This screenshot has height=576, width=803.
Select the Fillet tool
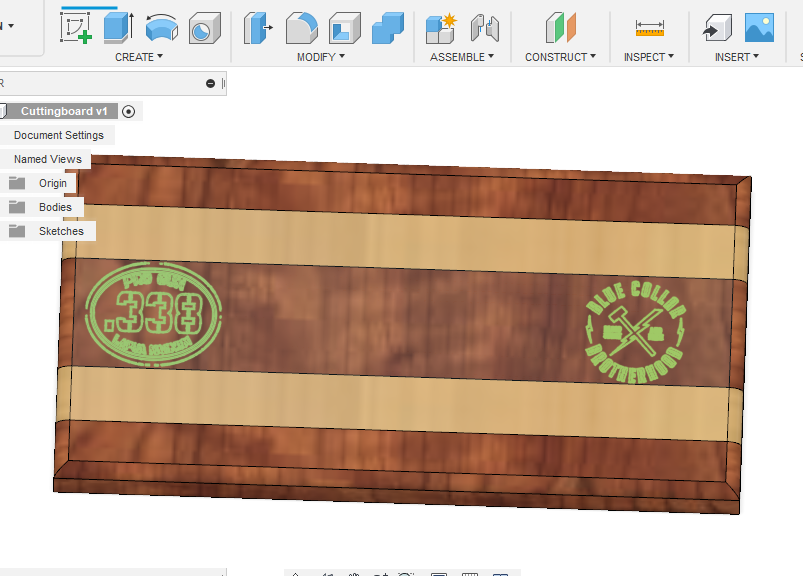(302, 28)
